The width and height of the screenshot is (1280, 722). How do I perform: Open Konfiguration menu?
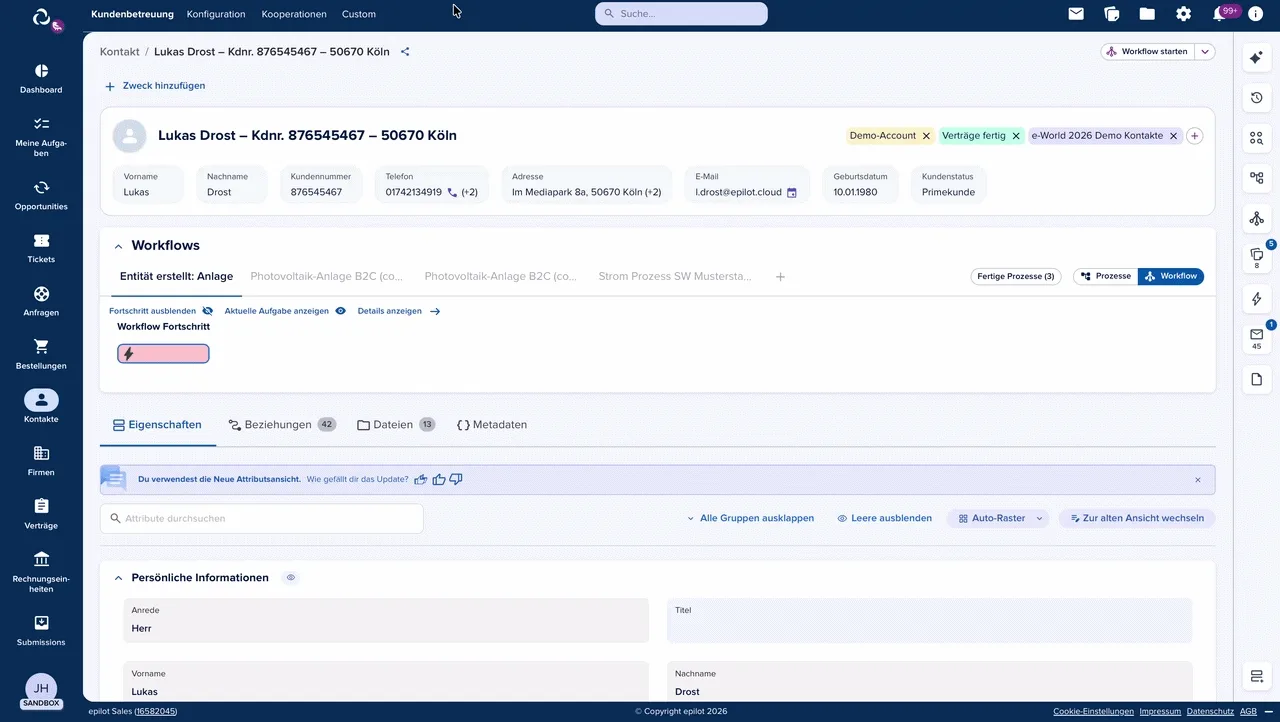click(216, 14)
